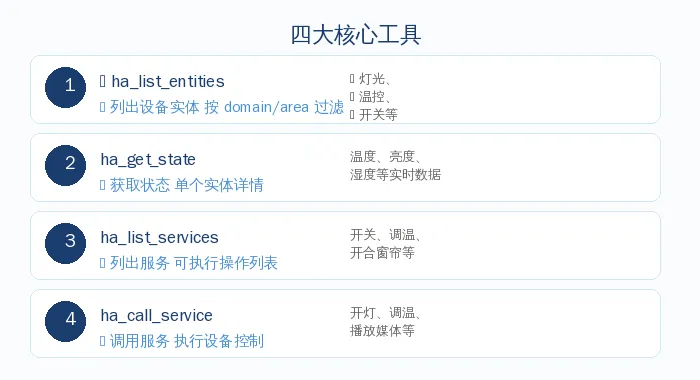
Task: Click the number 3 circle badge
Action: [x=65, y=243]
